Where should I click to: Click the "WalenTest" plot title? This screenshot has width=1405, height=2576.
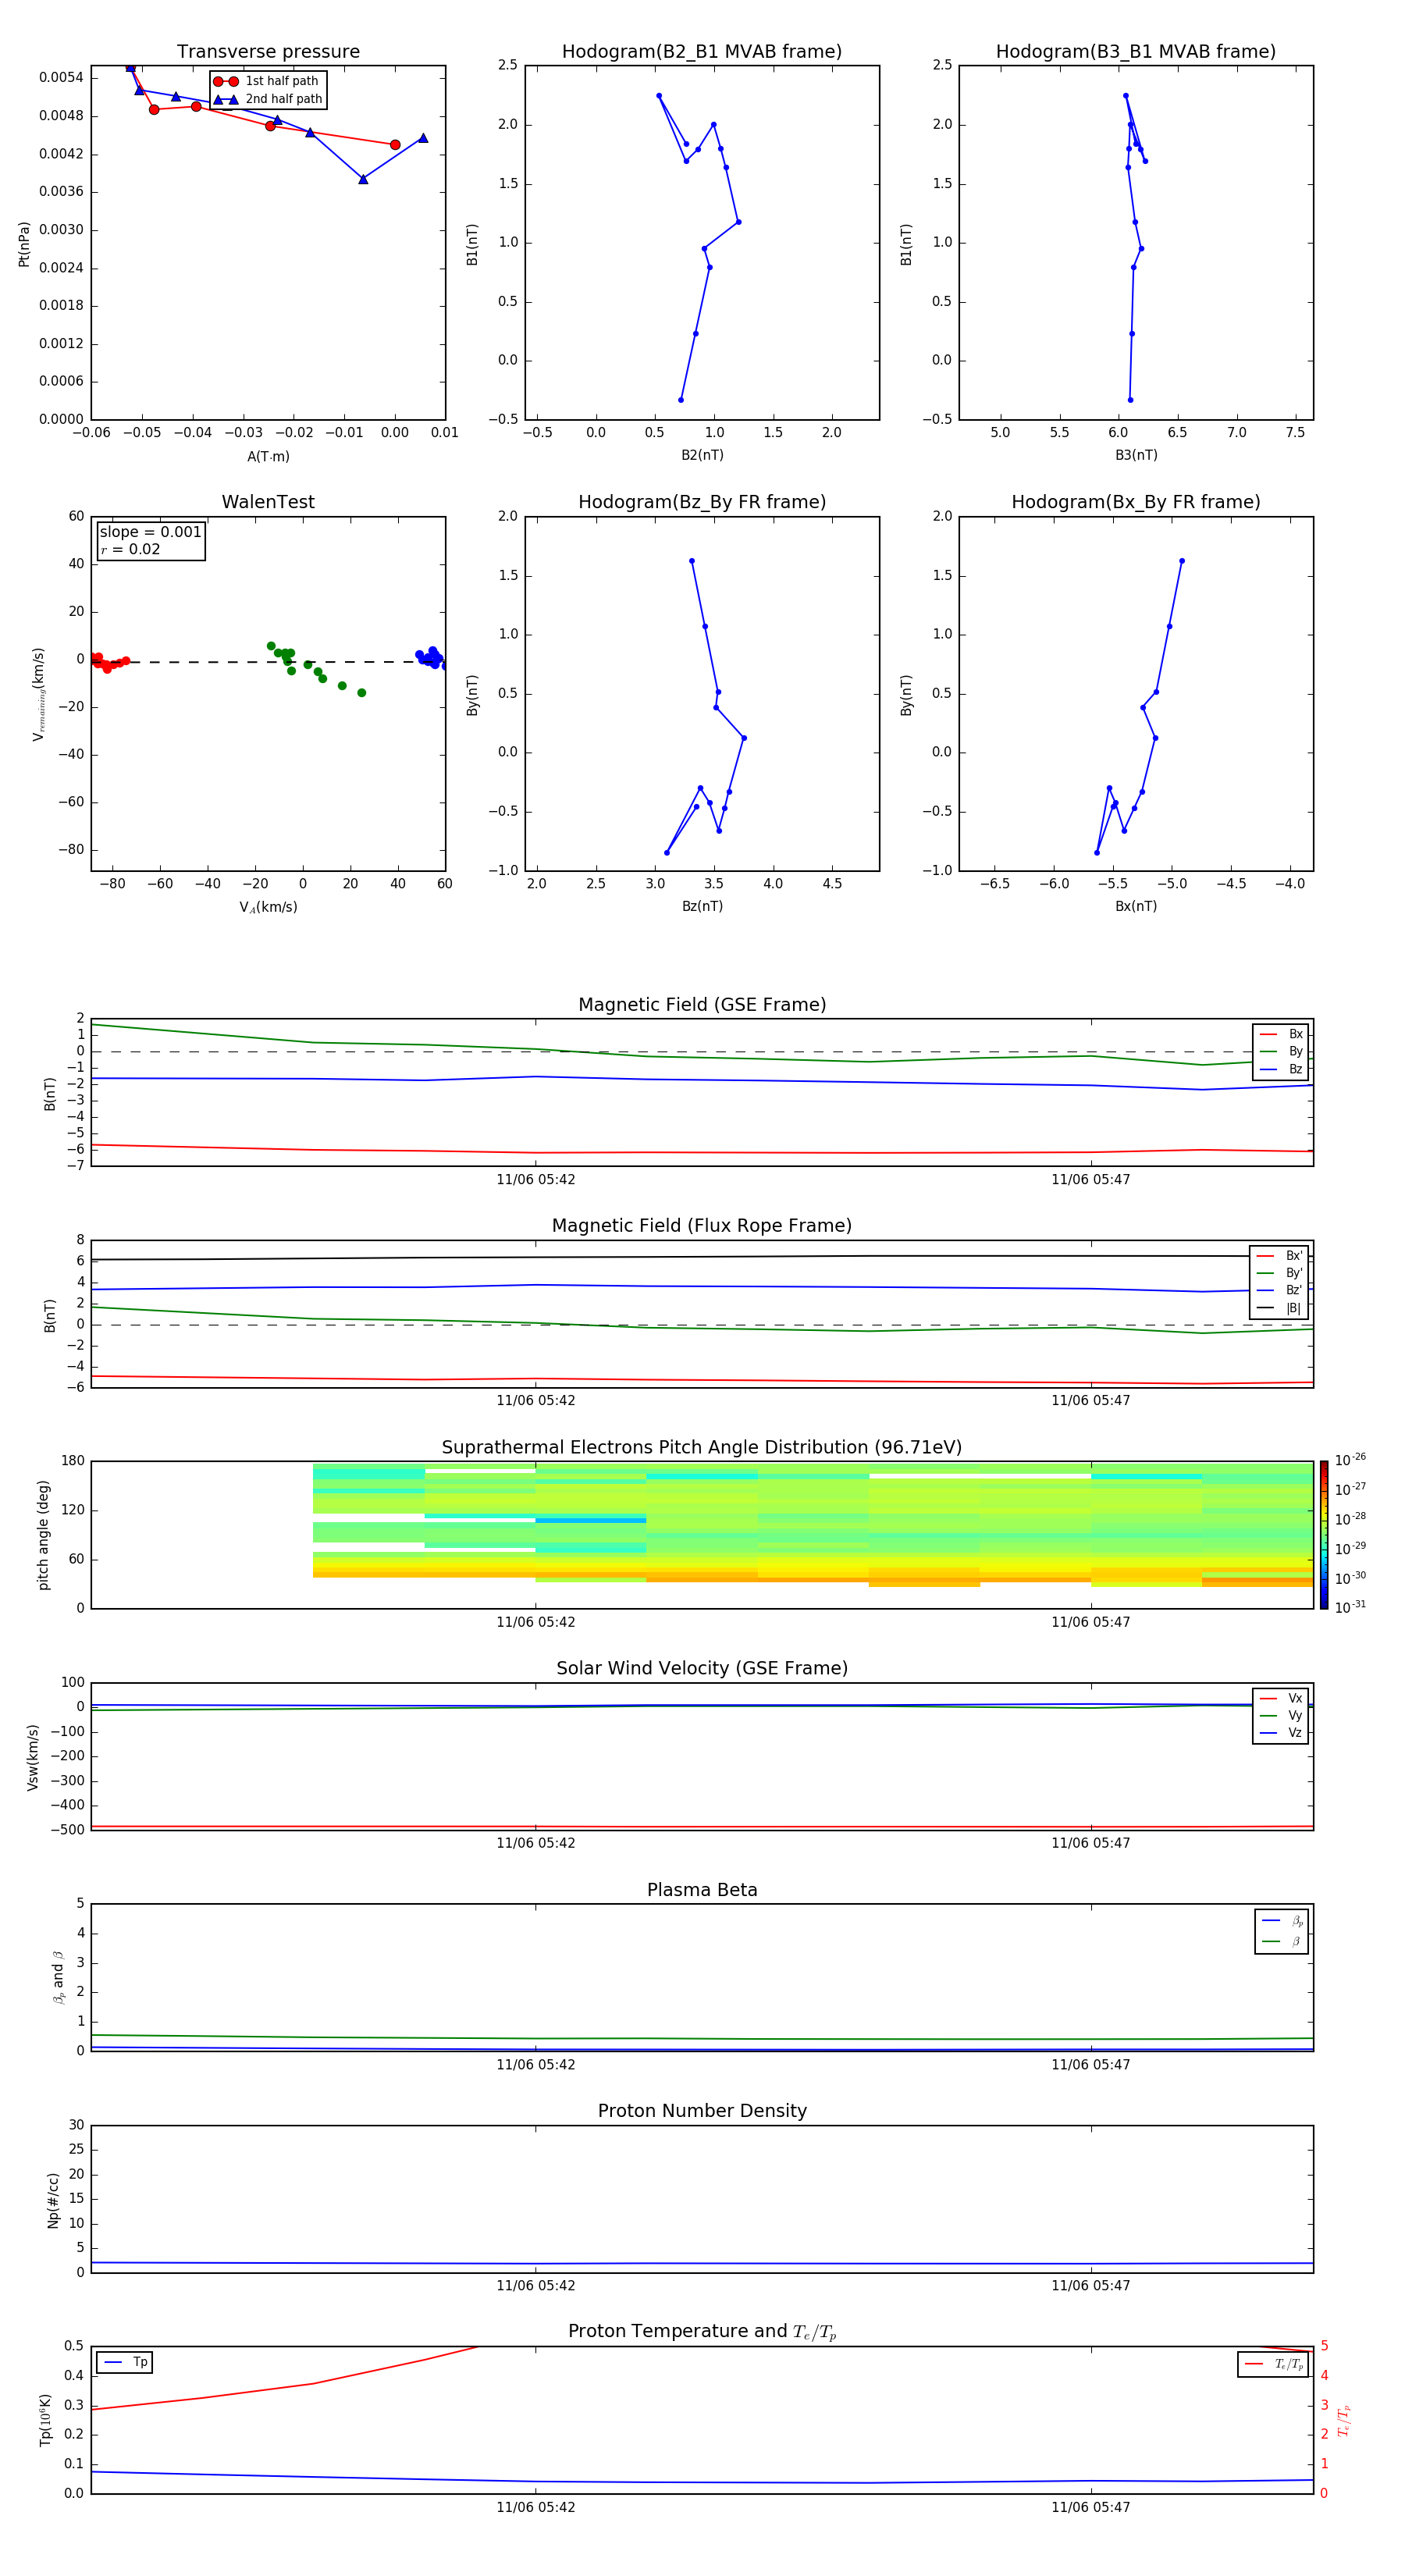click(268, 502)
